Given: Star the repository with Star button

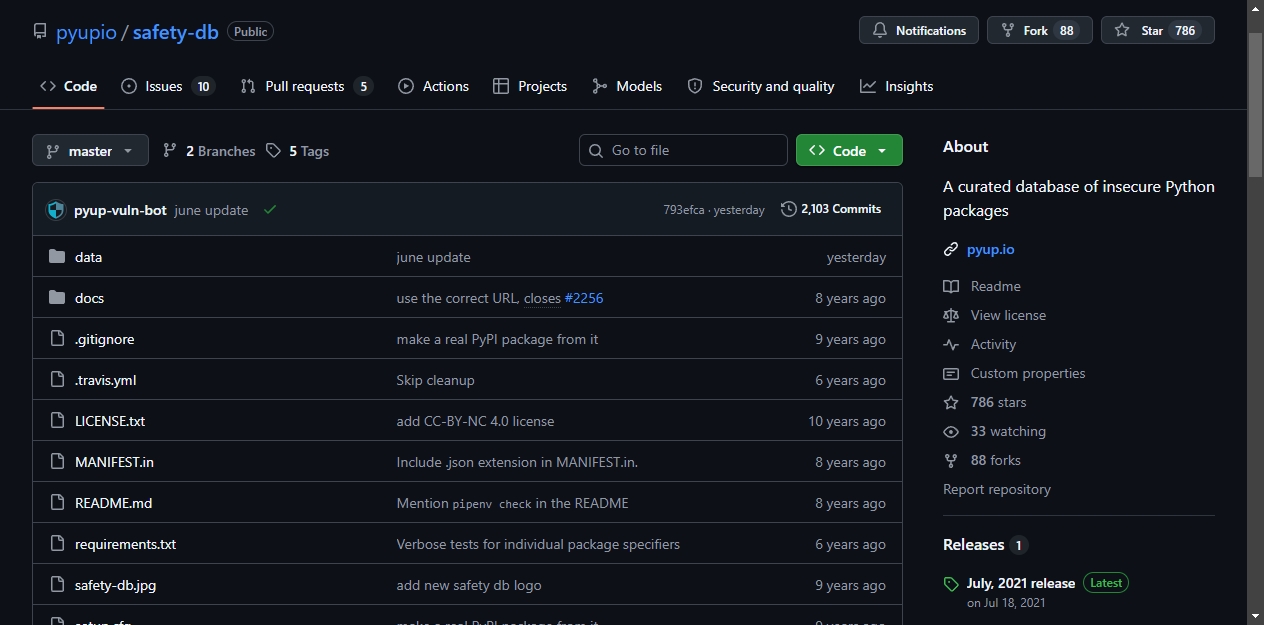Looking at the screenshot, I should 1158,30.
